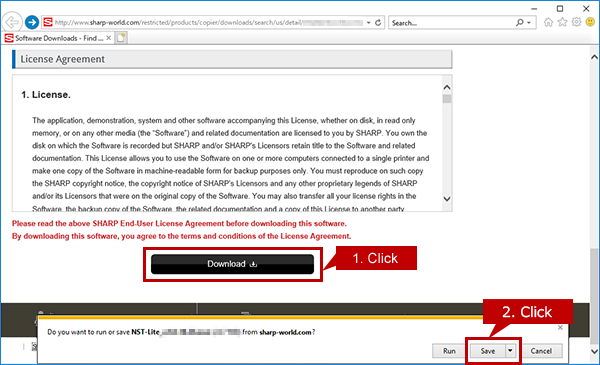Click Save in the download prompt
600x365 pixels.
coord(488,351)
